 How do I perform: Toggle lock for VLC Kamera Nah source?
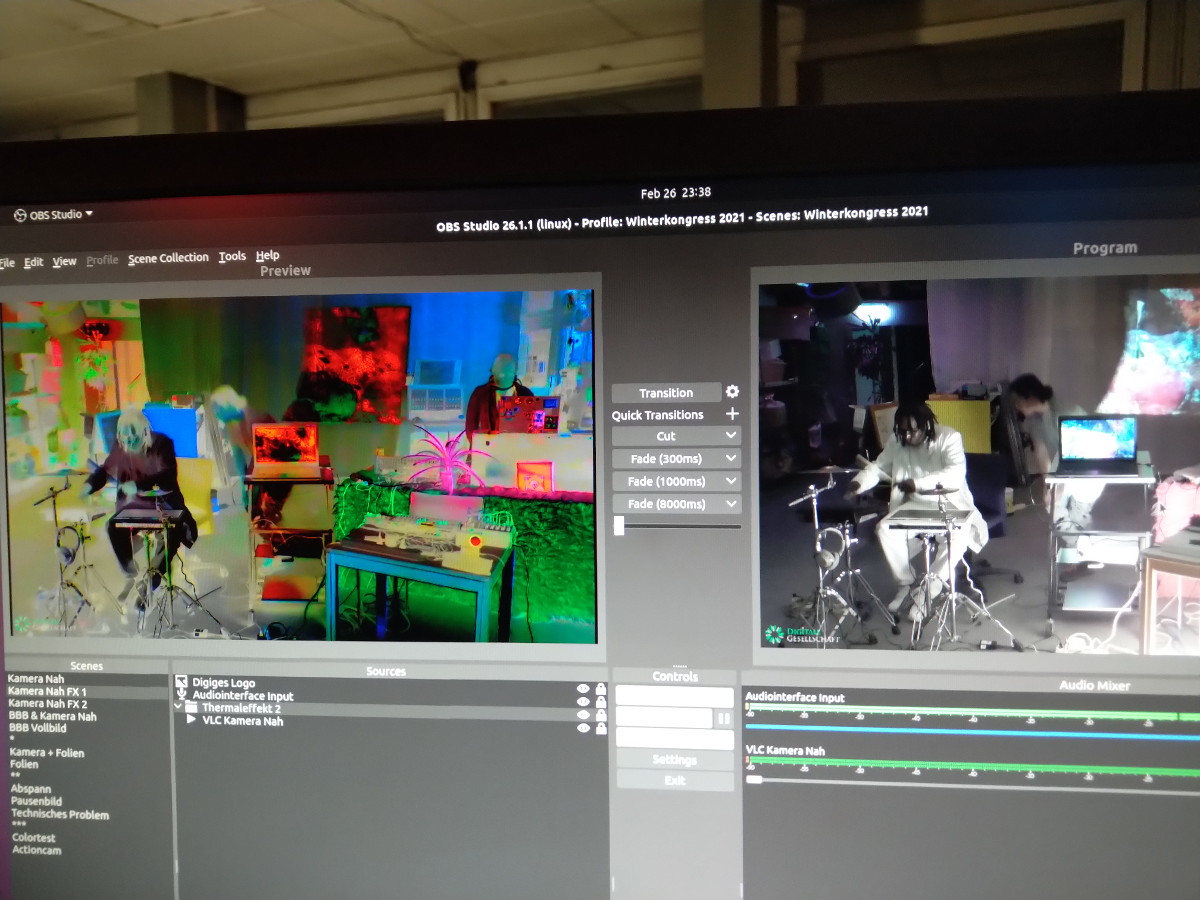click(600, 728)
